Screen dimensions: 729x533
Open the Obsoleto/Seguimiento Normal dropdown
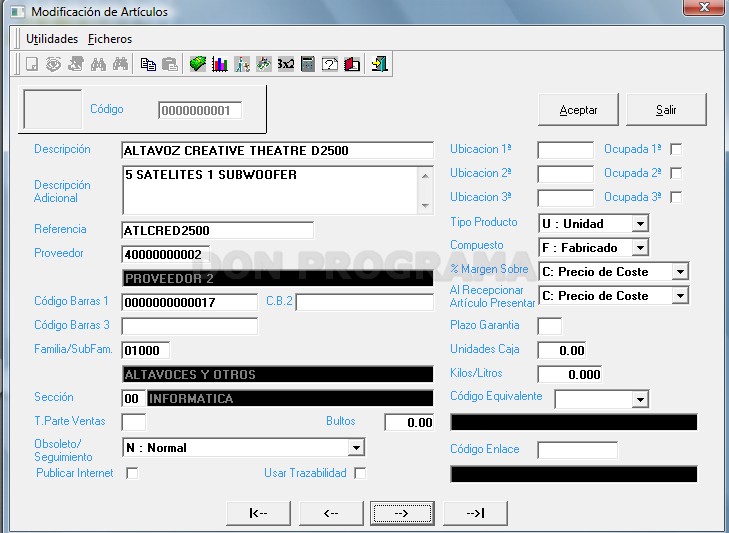tap(356, 448)
